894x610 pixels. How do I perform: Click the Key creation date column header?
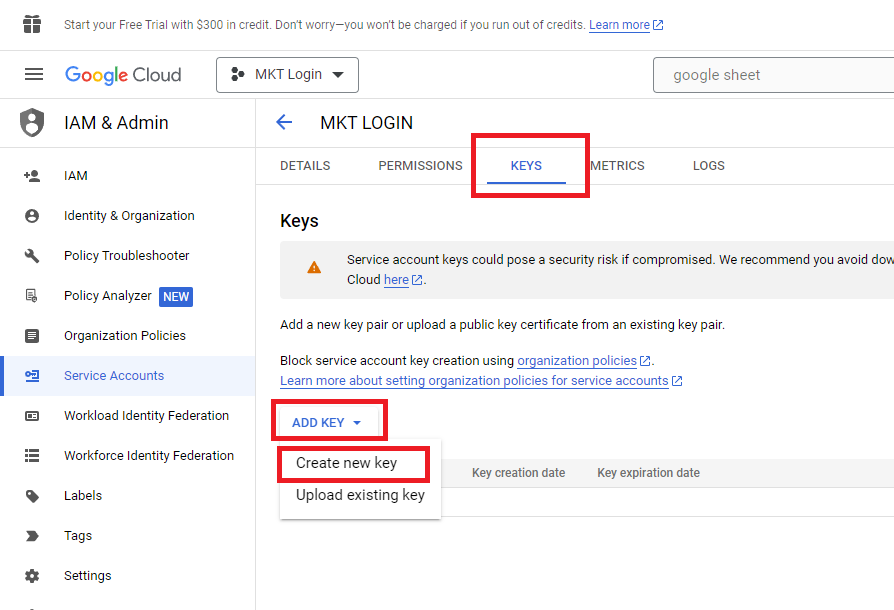pyautogui.click(x=518, y=473)
